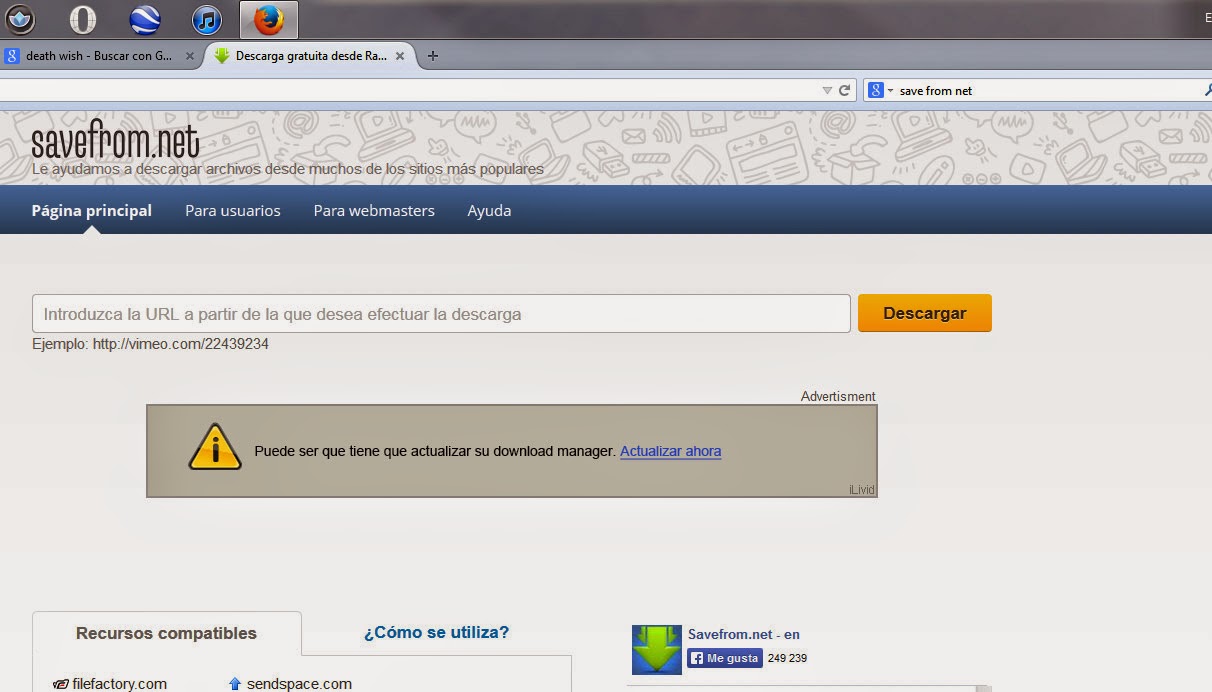Open the Google search engine selector
Viewport: 1212px width, 692px height.
pos(880,90)
